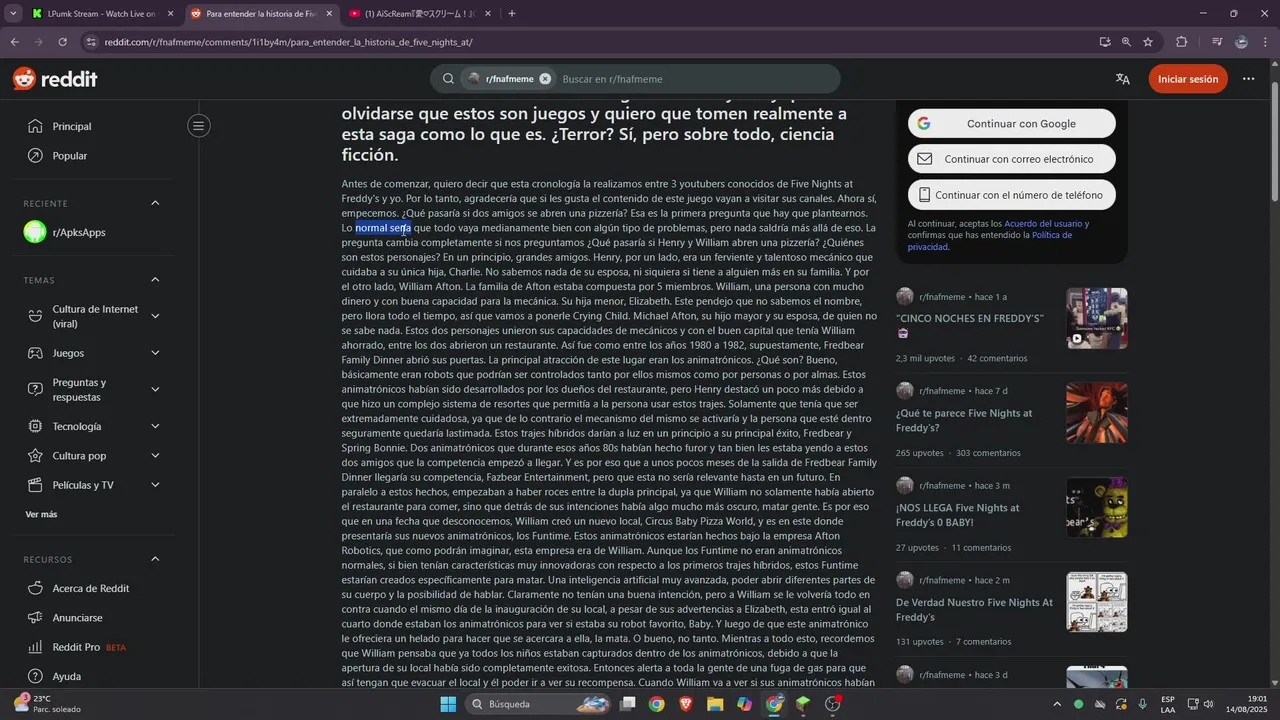The height and width of the screenshot is (720, 1280).
Task: Open the CINCO NOCHES post video thumbnail
Action: 1096,318
